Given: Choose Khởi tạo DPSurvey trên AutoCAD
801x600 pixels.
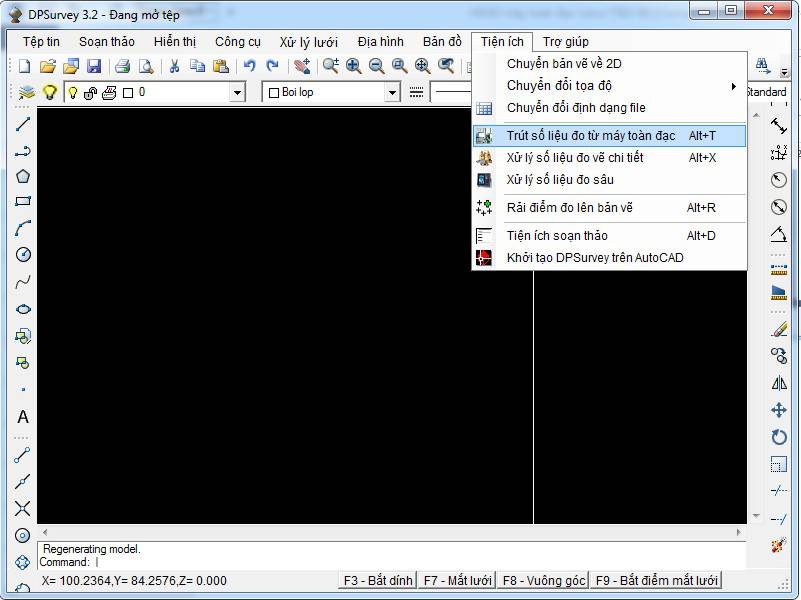Looking at the screenshot, I should pos(609,258).
